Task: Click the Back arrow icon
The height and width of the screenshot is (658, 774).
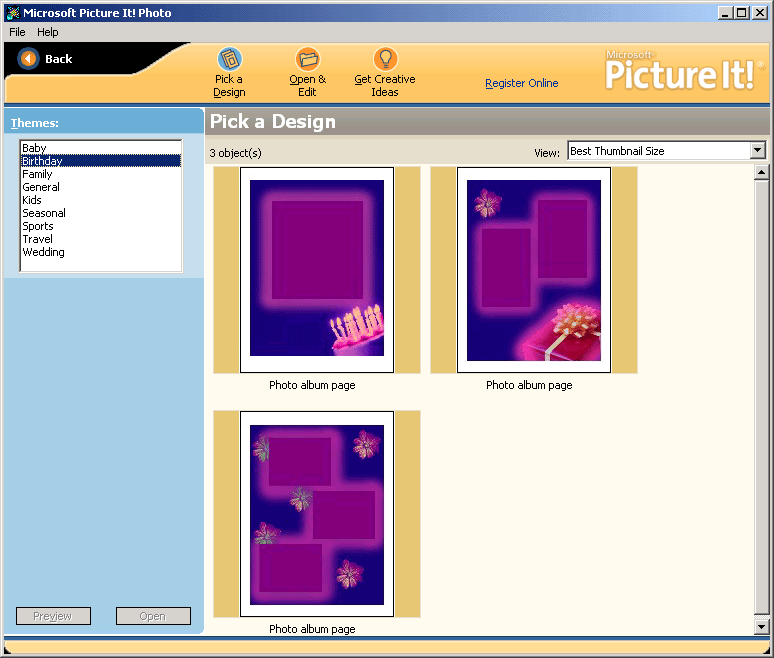Action: click(29, 59)
